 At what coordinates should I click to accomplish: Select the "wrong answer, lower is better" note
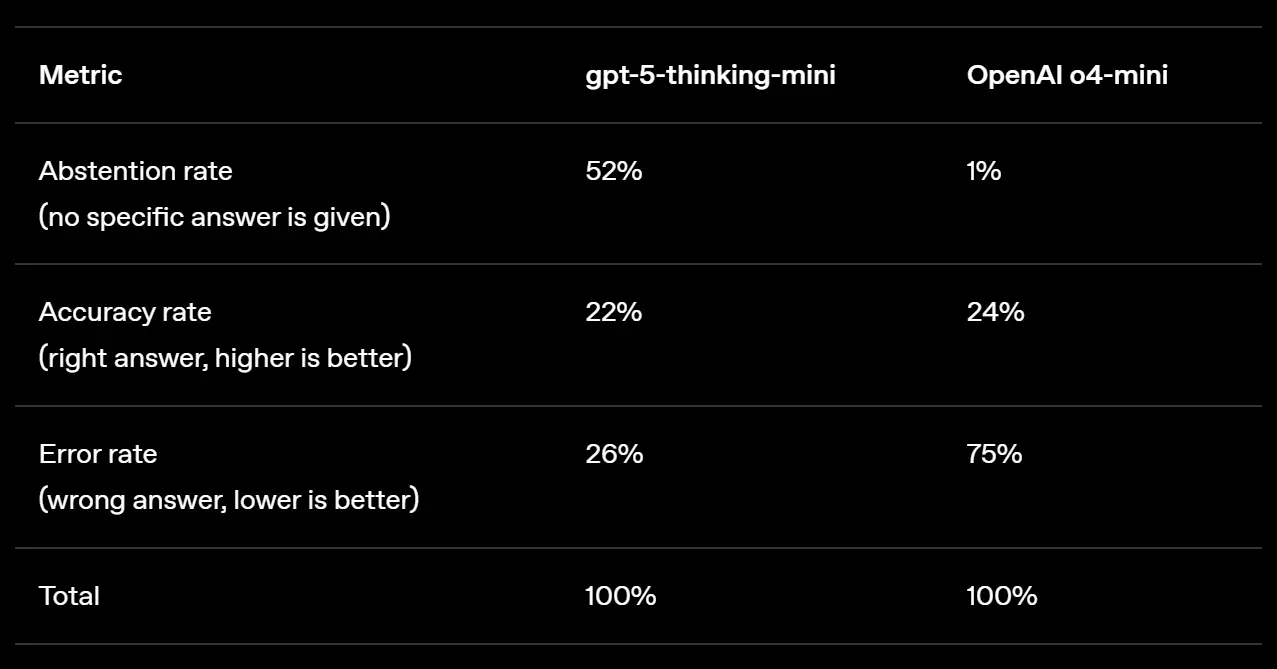click(229, 499)
